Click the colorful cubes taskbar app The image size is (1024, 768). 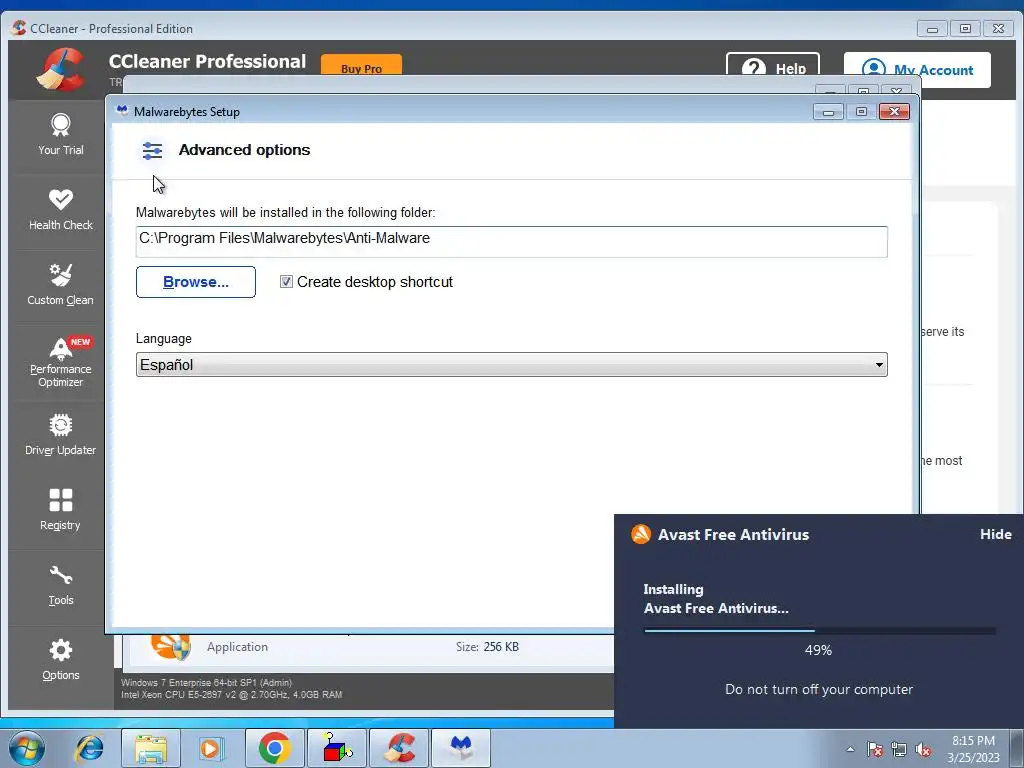coord(337,748)
